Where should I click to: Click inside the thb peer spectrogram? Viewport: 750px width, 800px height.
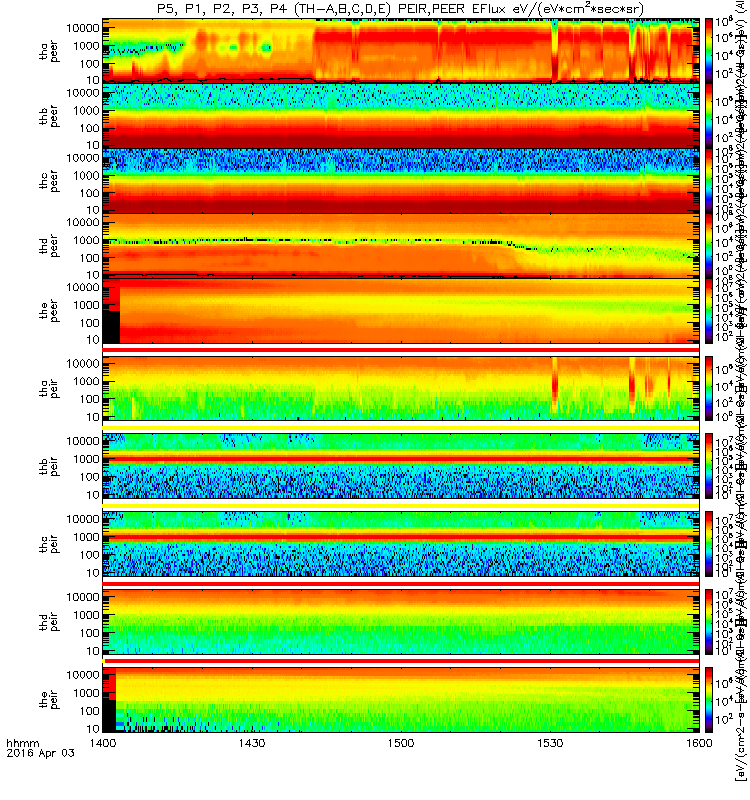click(401, 115)
